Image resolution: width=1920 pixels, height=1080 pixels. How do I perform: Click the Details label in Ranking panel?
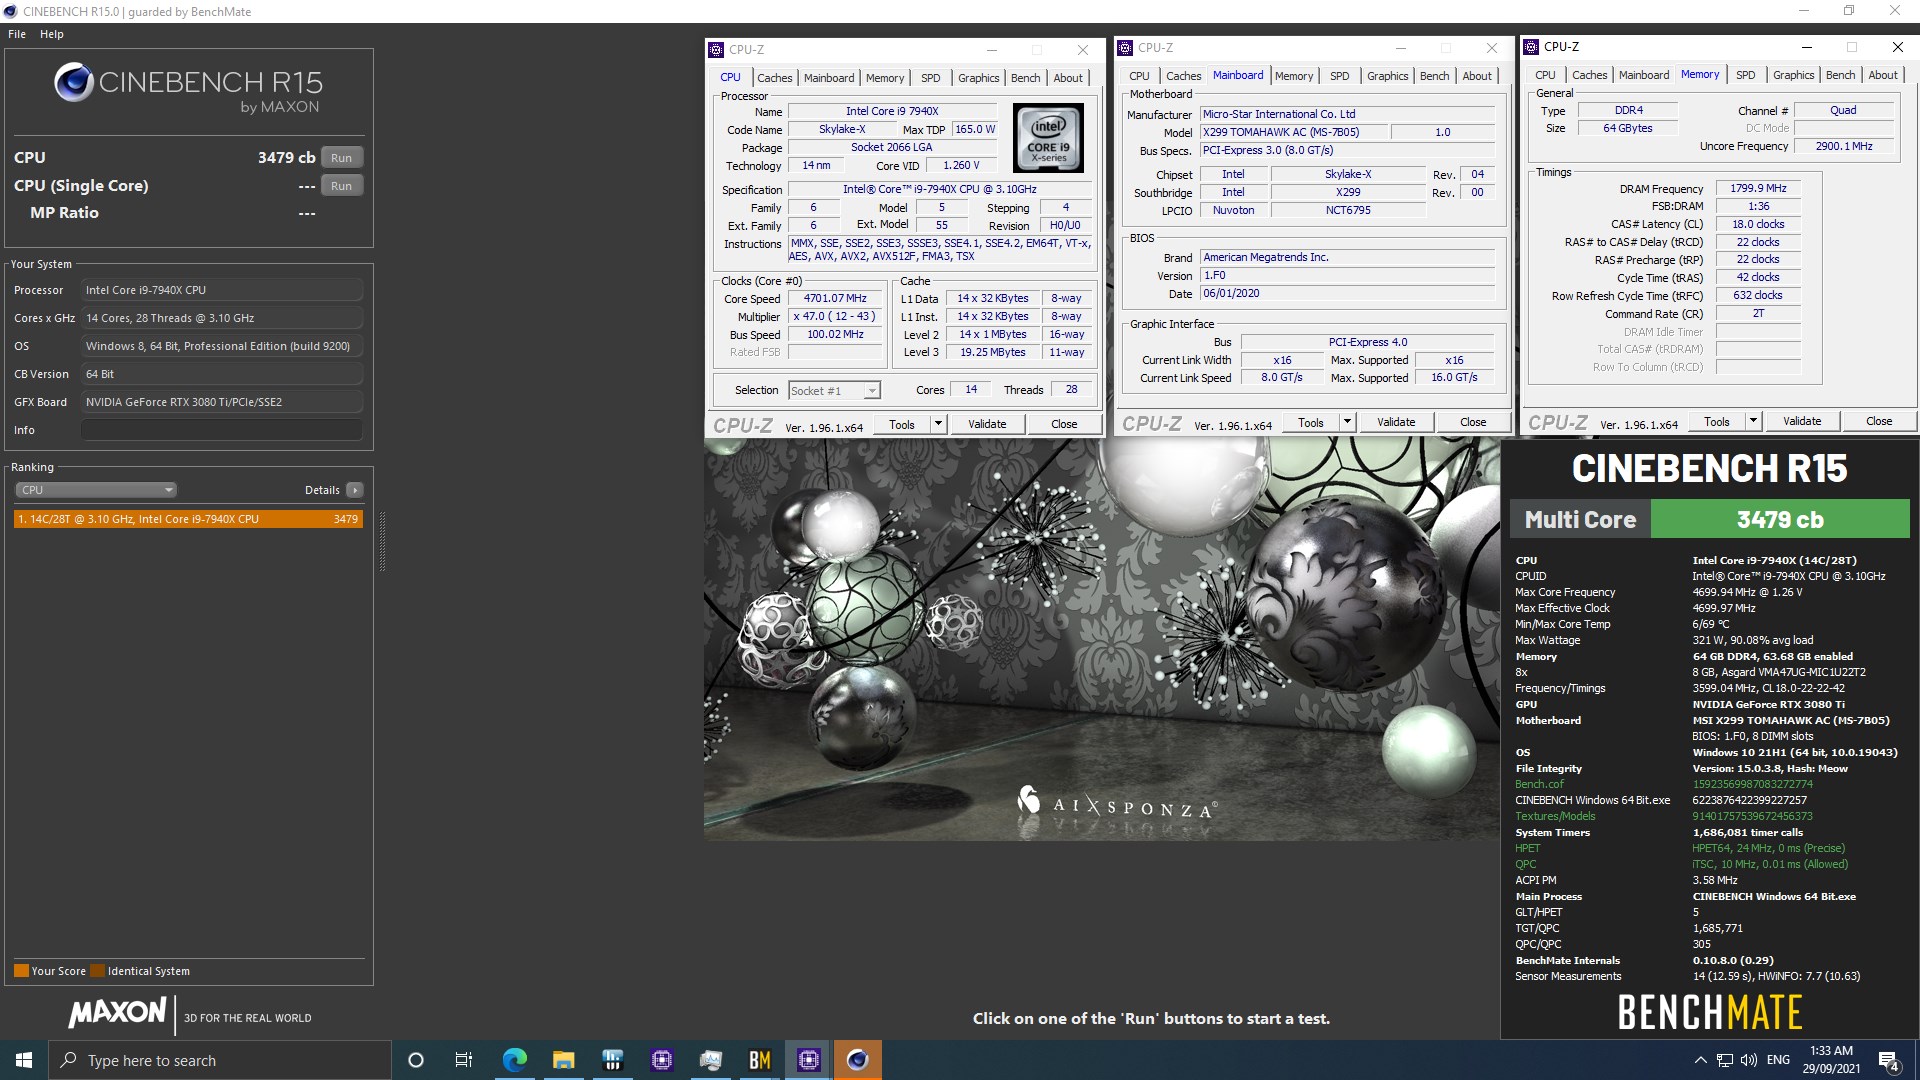pyautogui.click(x=322, y=490)
